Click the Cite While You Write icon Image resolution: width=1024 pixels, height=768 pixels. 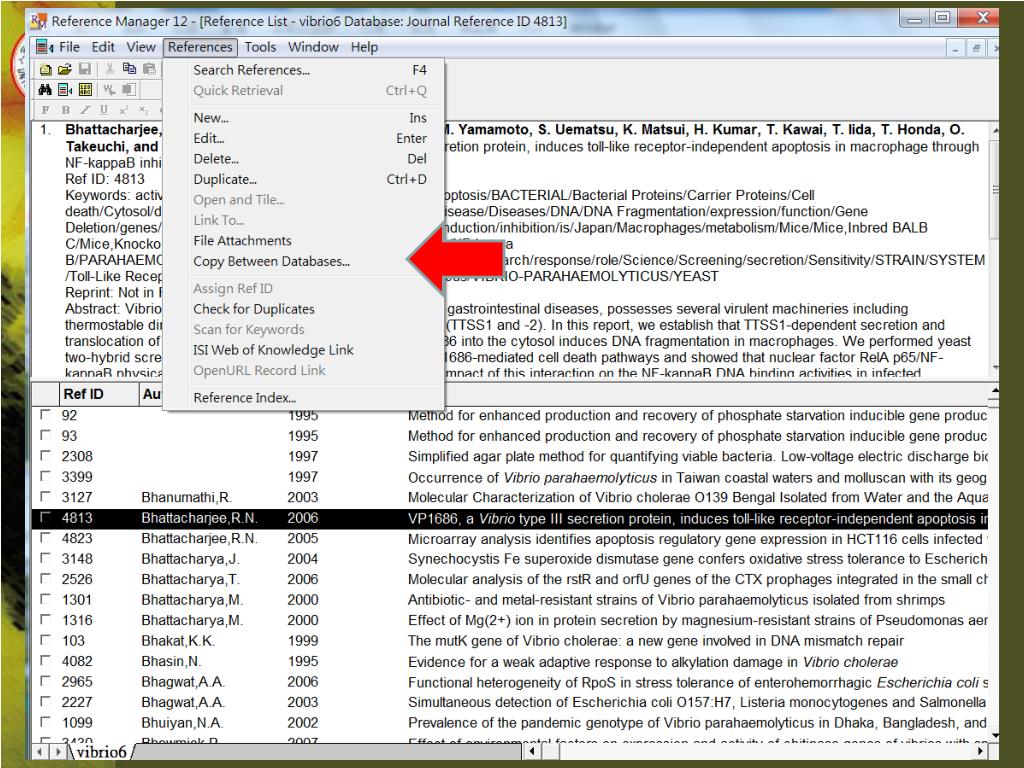click(109, 89)
